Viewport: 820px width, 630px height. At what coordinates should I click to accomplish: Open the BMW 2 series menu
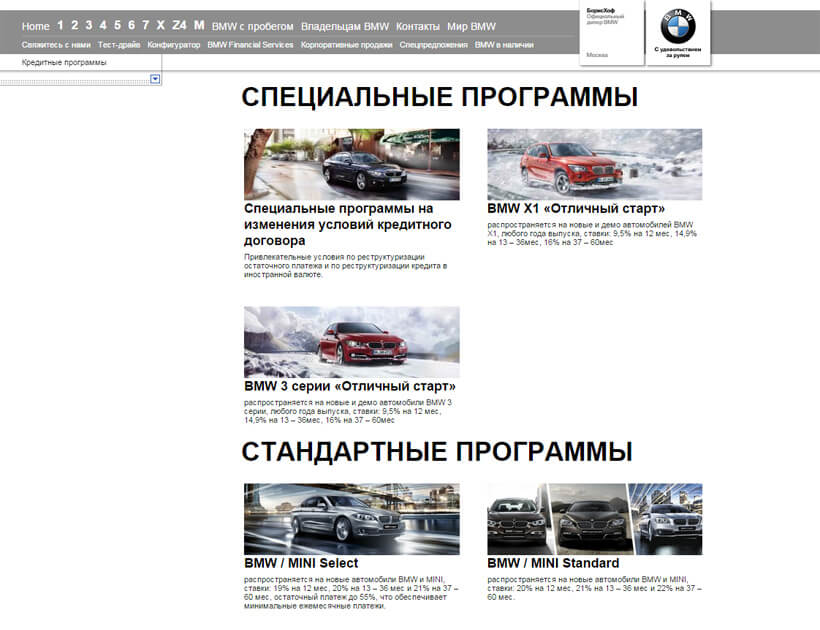pos(74,25)
